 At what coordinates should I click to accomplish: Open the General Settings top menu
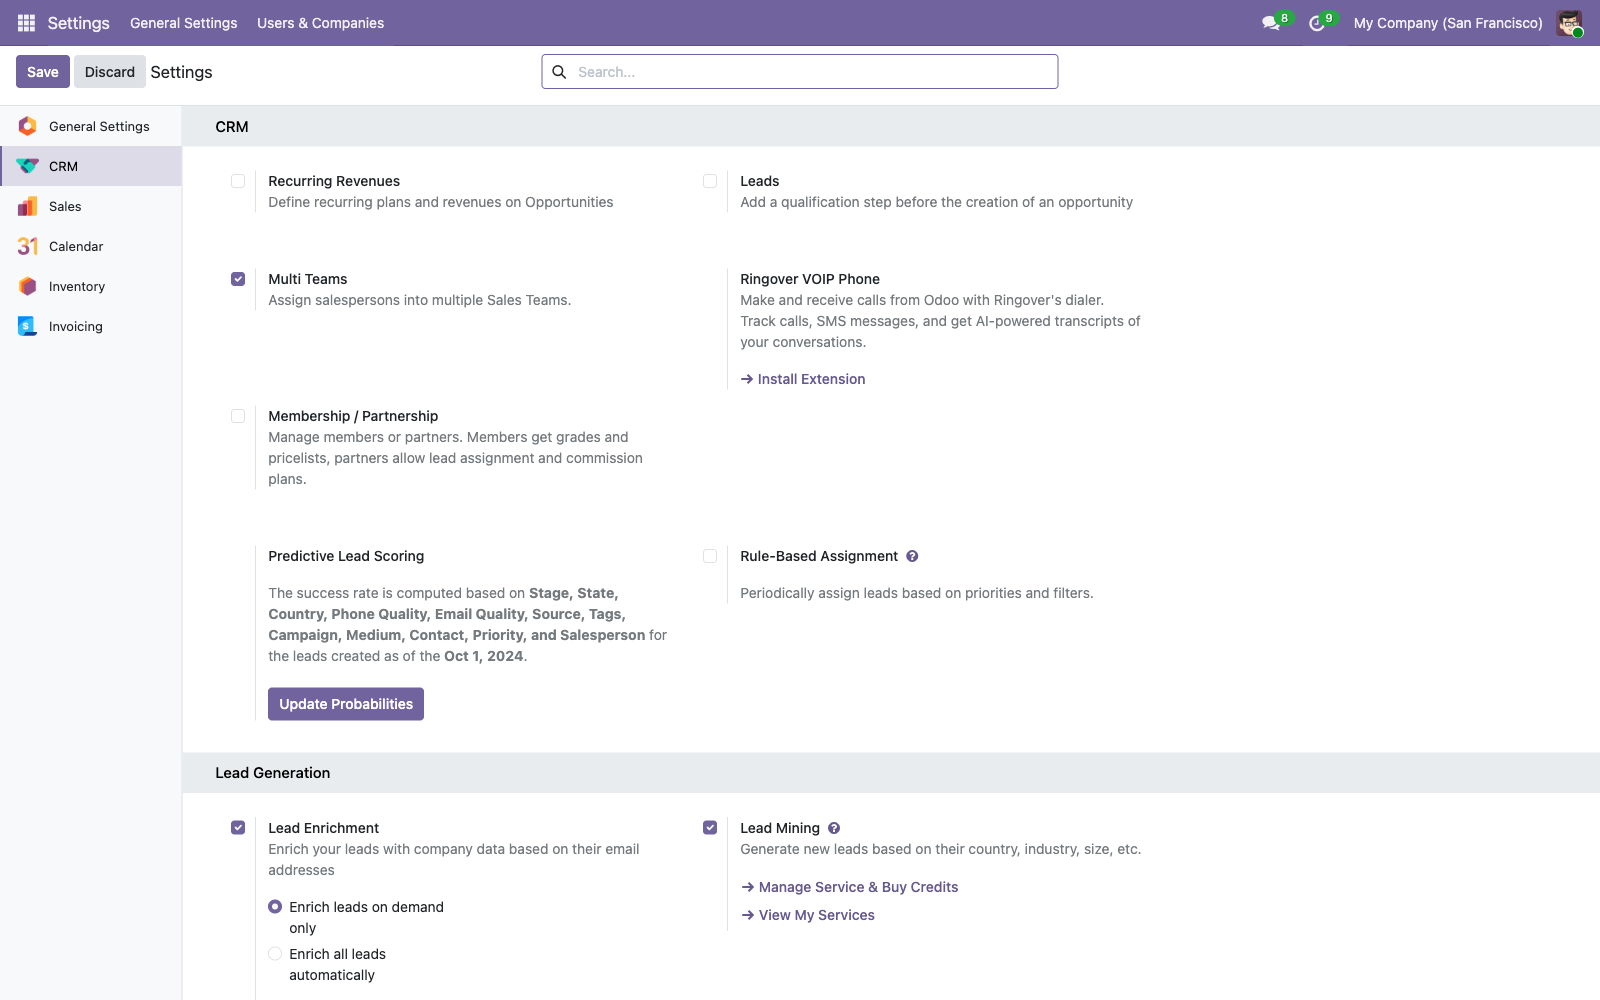pyautogui.click(x=184, y=23)
